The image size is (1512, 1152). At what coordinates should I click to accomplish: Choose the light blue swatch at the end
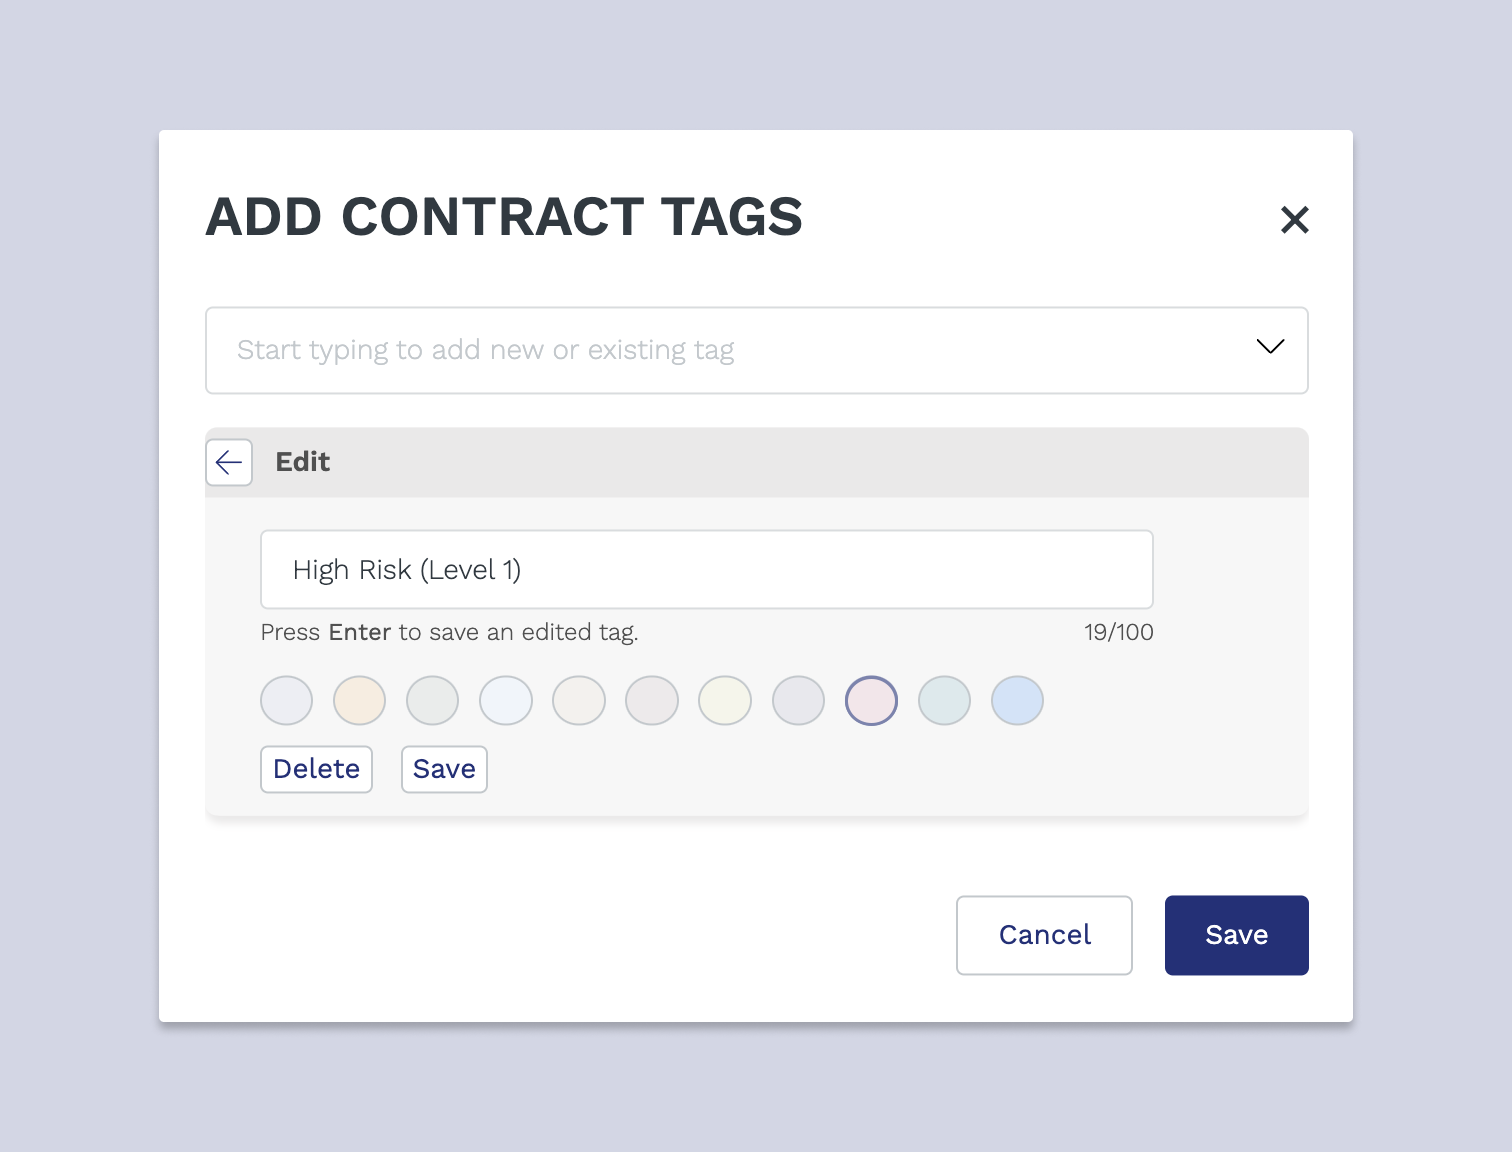[x=1017, y=700]
